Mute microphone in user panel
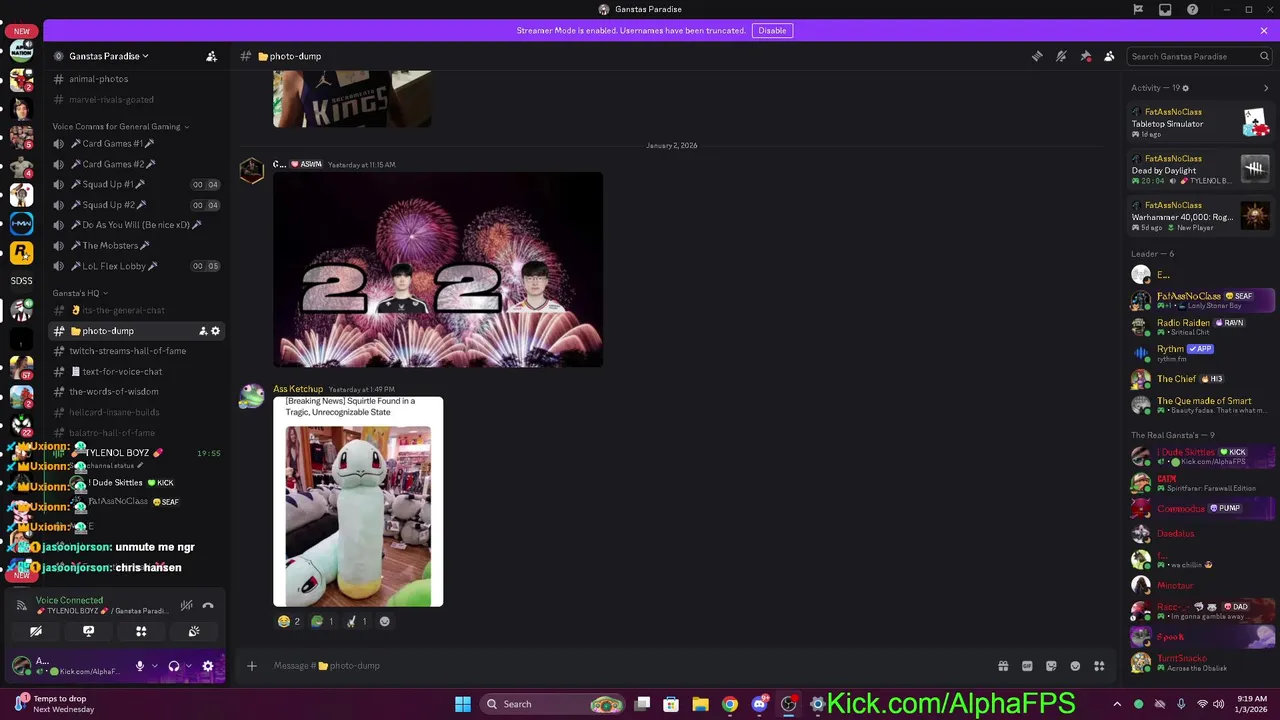 pos(140,666)
